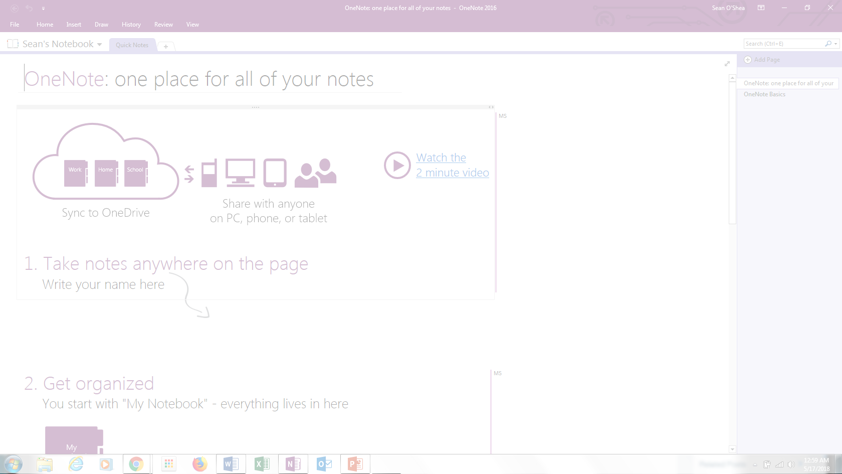Screen dimensions: 842x474
Task: Click the search magnifier icon
Action: click(x=828, y=43)
